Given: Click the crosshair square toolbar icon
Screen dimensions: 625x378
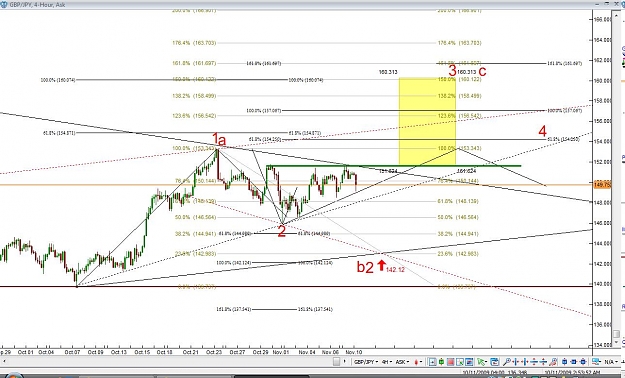Looking at the screenshot, I should (x=432, y=362).
